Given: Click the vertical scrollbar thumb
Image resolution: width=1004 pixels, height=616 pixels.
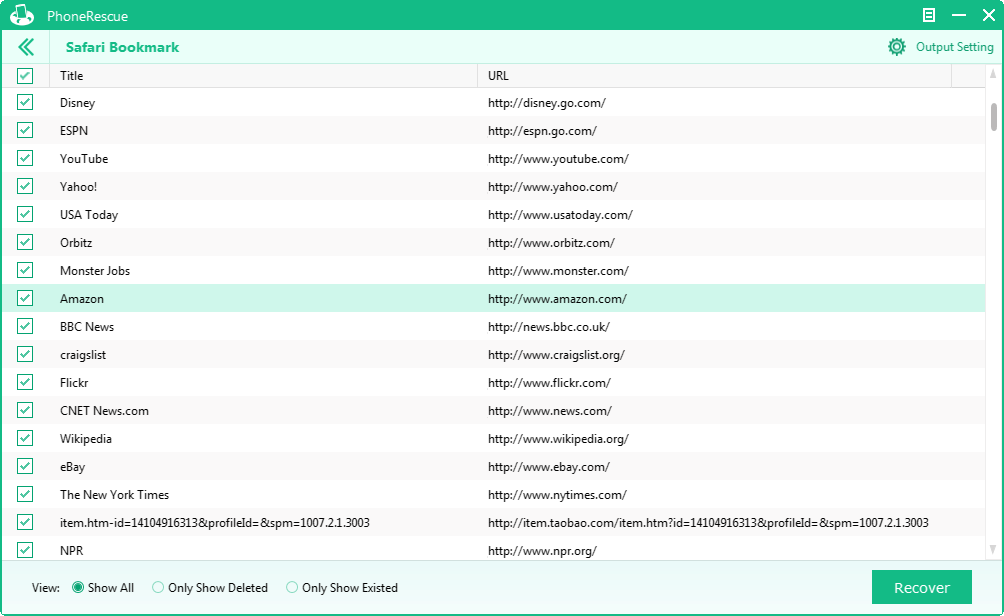Looking at the screenshot, I should (994, 117).
